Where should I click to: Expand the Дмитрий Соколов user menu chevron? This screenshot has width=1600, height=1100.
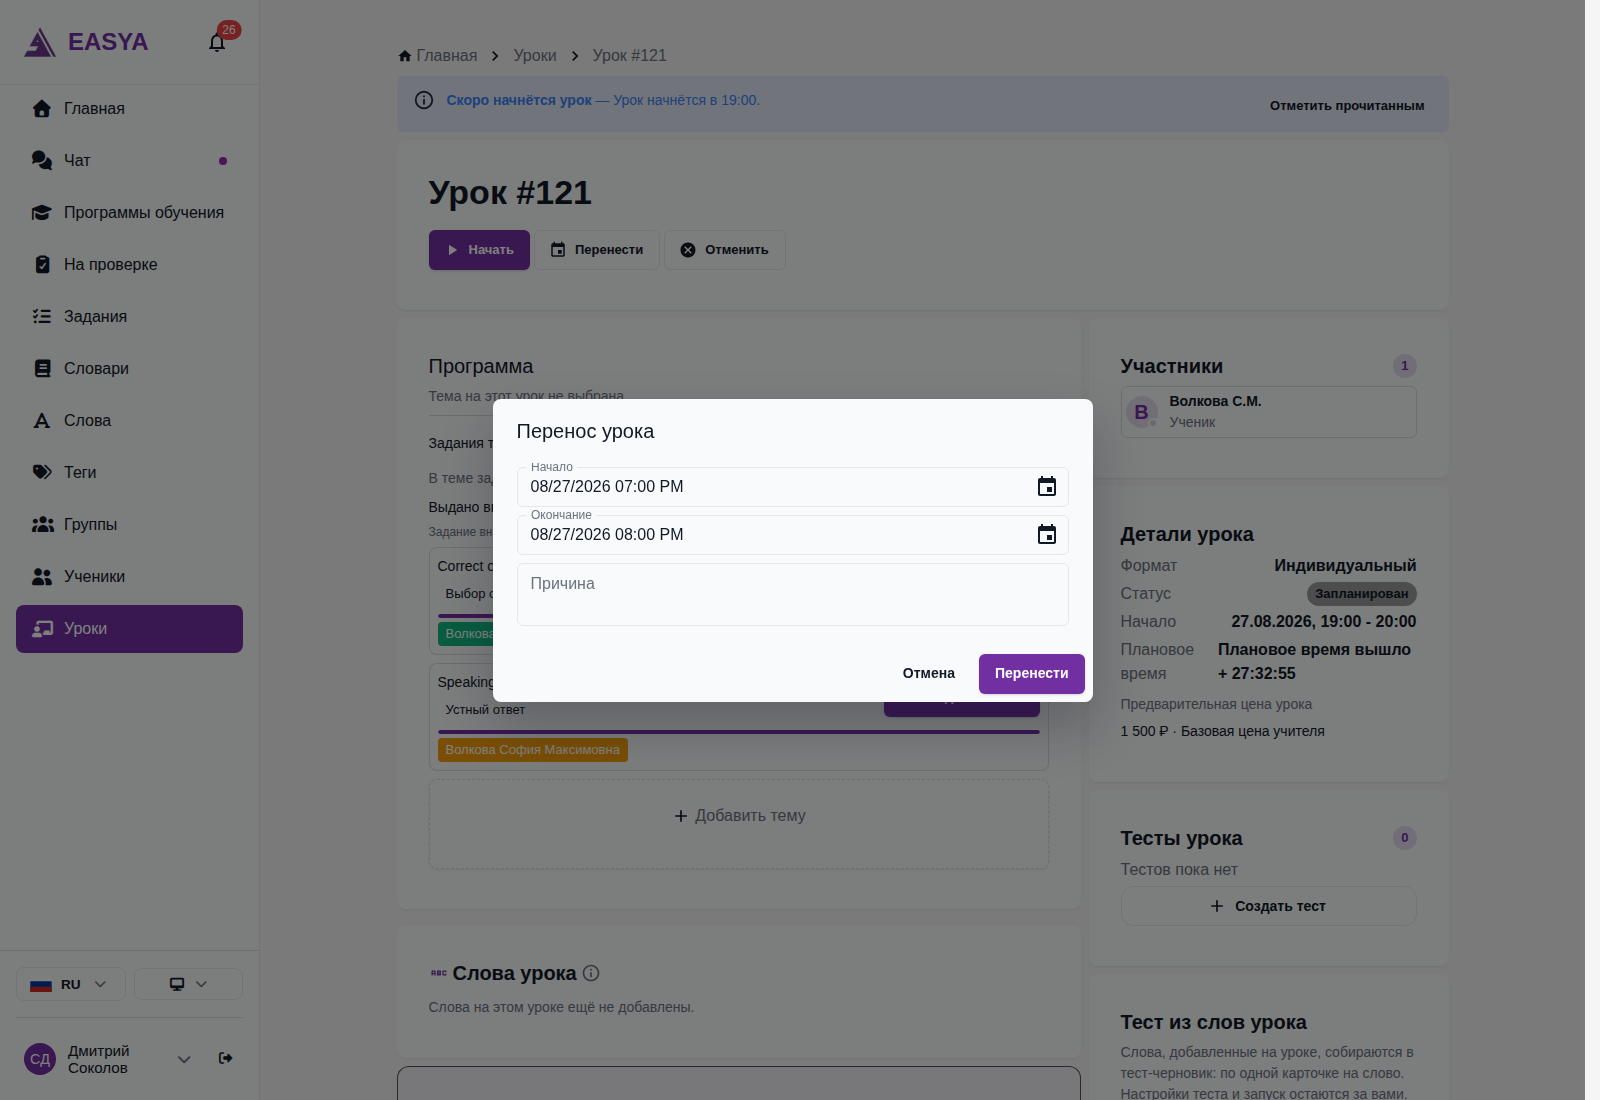pos(184,1059)
